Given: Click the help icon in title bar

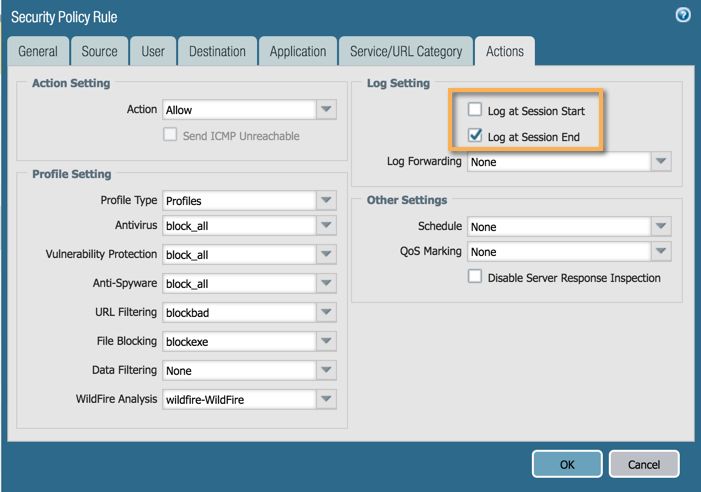Looking at the screenshot, I should 683,16.
